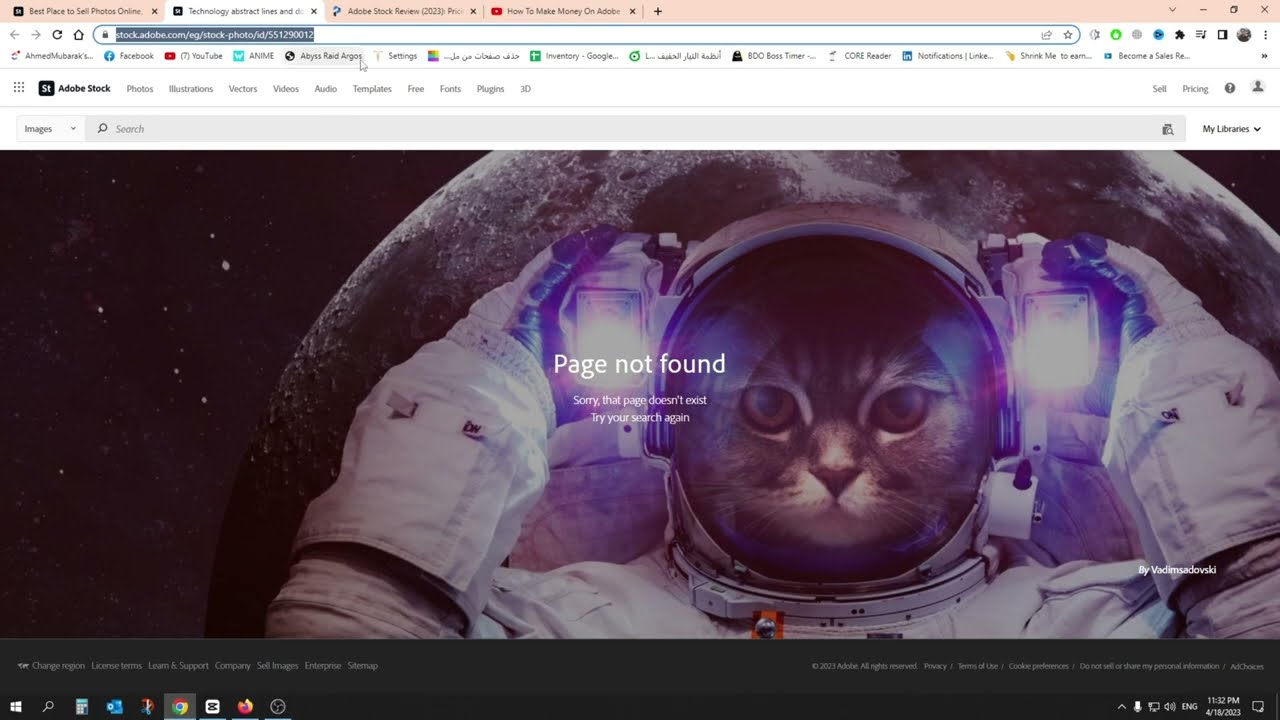Open Cookie preferences footer link
Viewport: 1280px width, 720px height.
pyautogui.click(x=1038, y=666)
